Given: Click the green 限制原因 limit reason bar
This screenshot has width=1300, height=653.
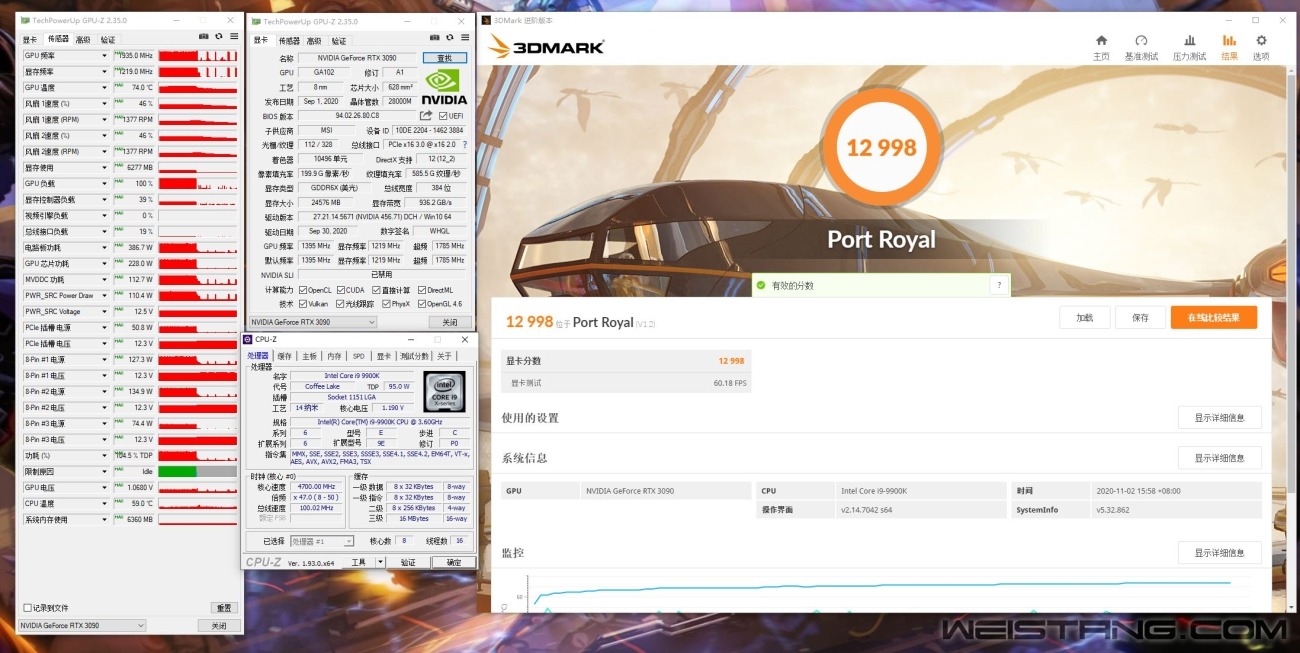Looking at the screenshot, I should click(178, 472).
